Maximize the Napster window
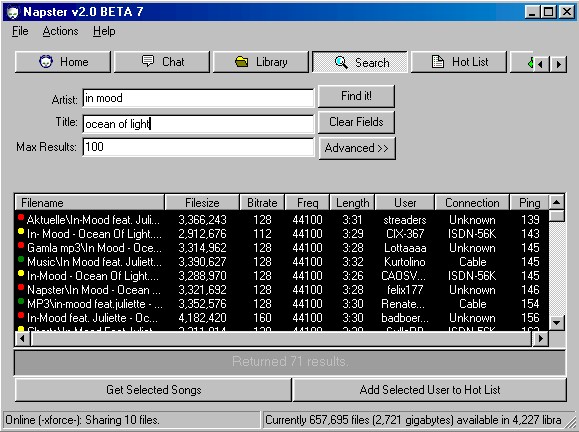The width and height of the screenshot is (579, 432). pyautogui.click(x=549, y=12)
